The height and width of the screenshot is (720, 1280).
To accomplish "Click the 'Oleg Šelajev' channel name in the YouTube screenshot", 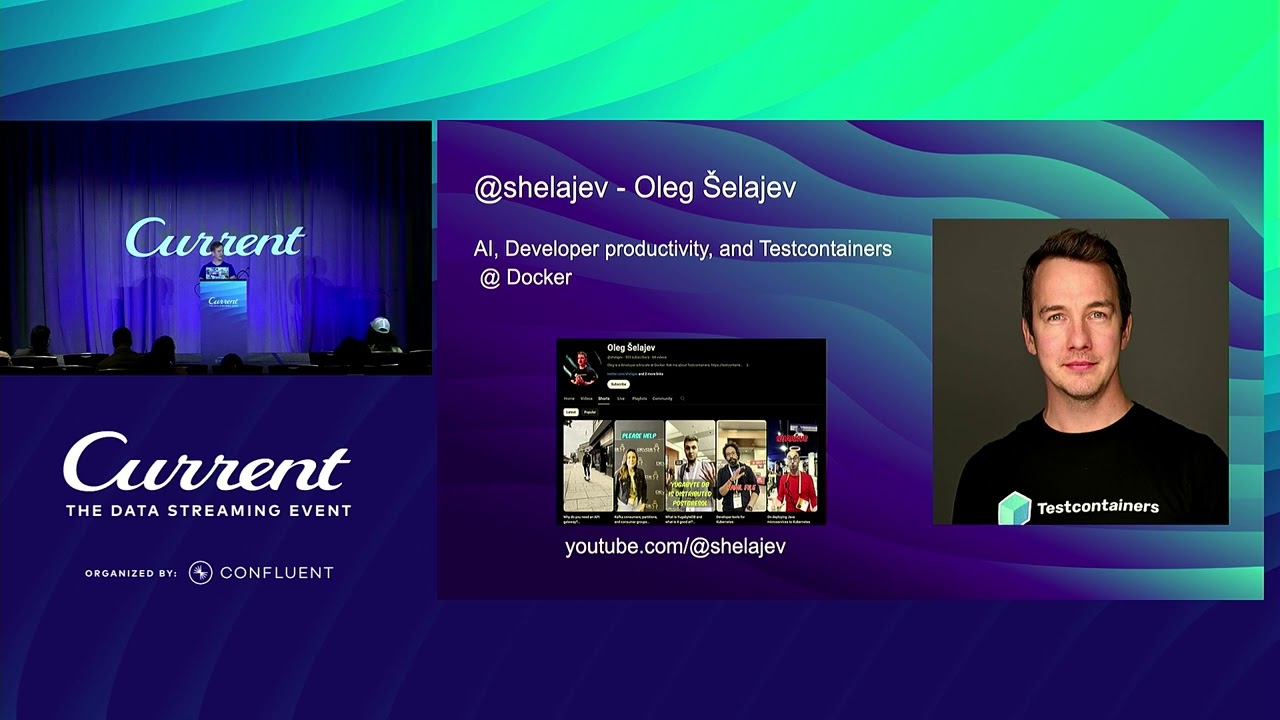I will [x=631, y=348].
